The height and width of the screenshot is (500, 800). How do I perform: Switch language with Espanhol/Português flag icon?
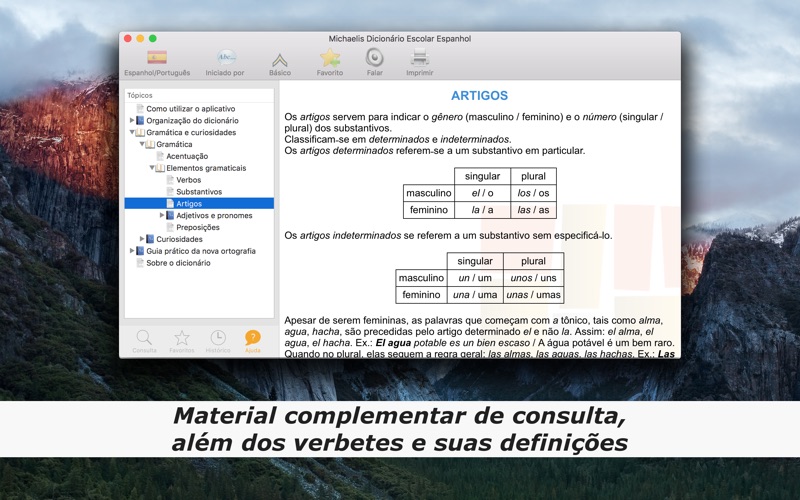point(157,57)
